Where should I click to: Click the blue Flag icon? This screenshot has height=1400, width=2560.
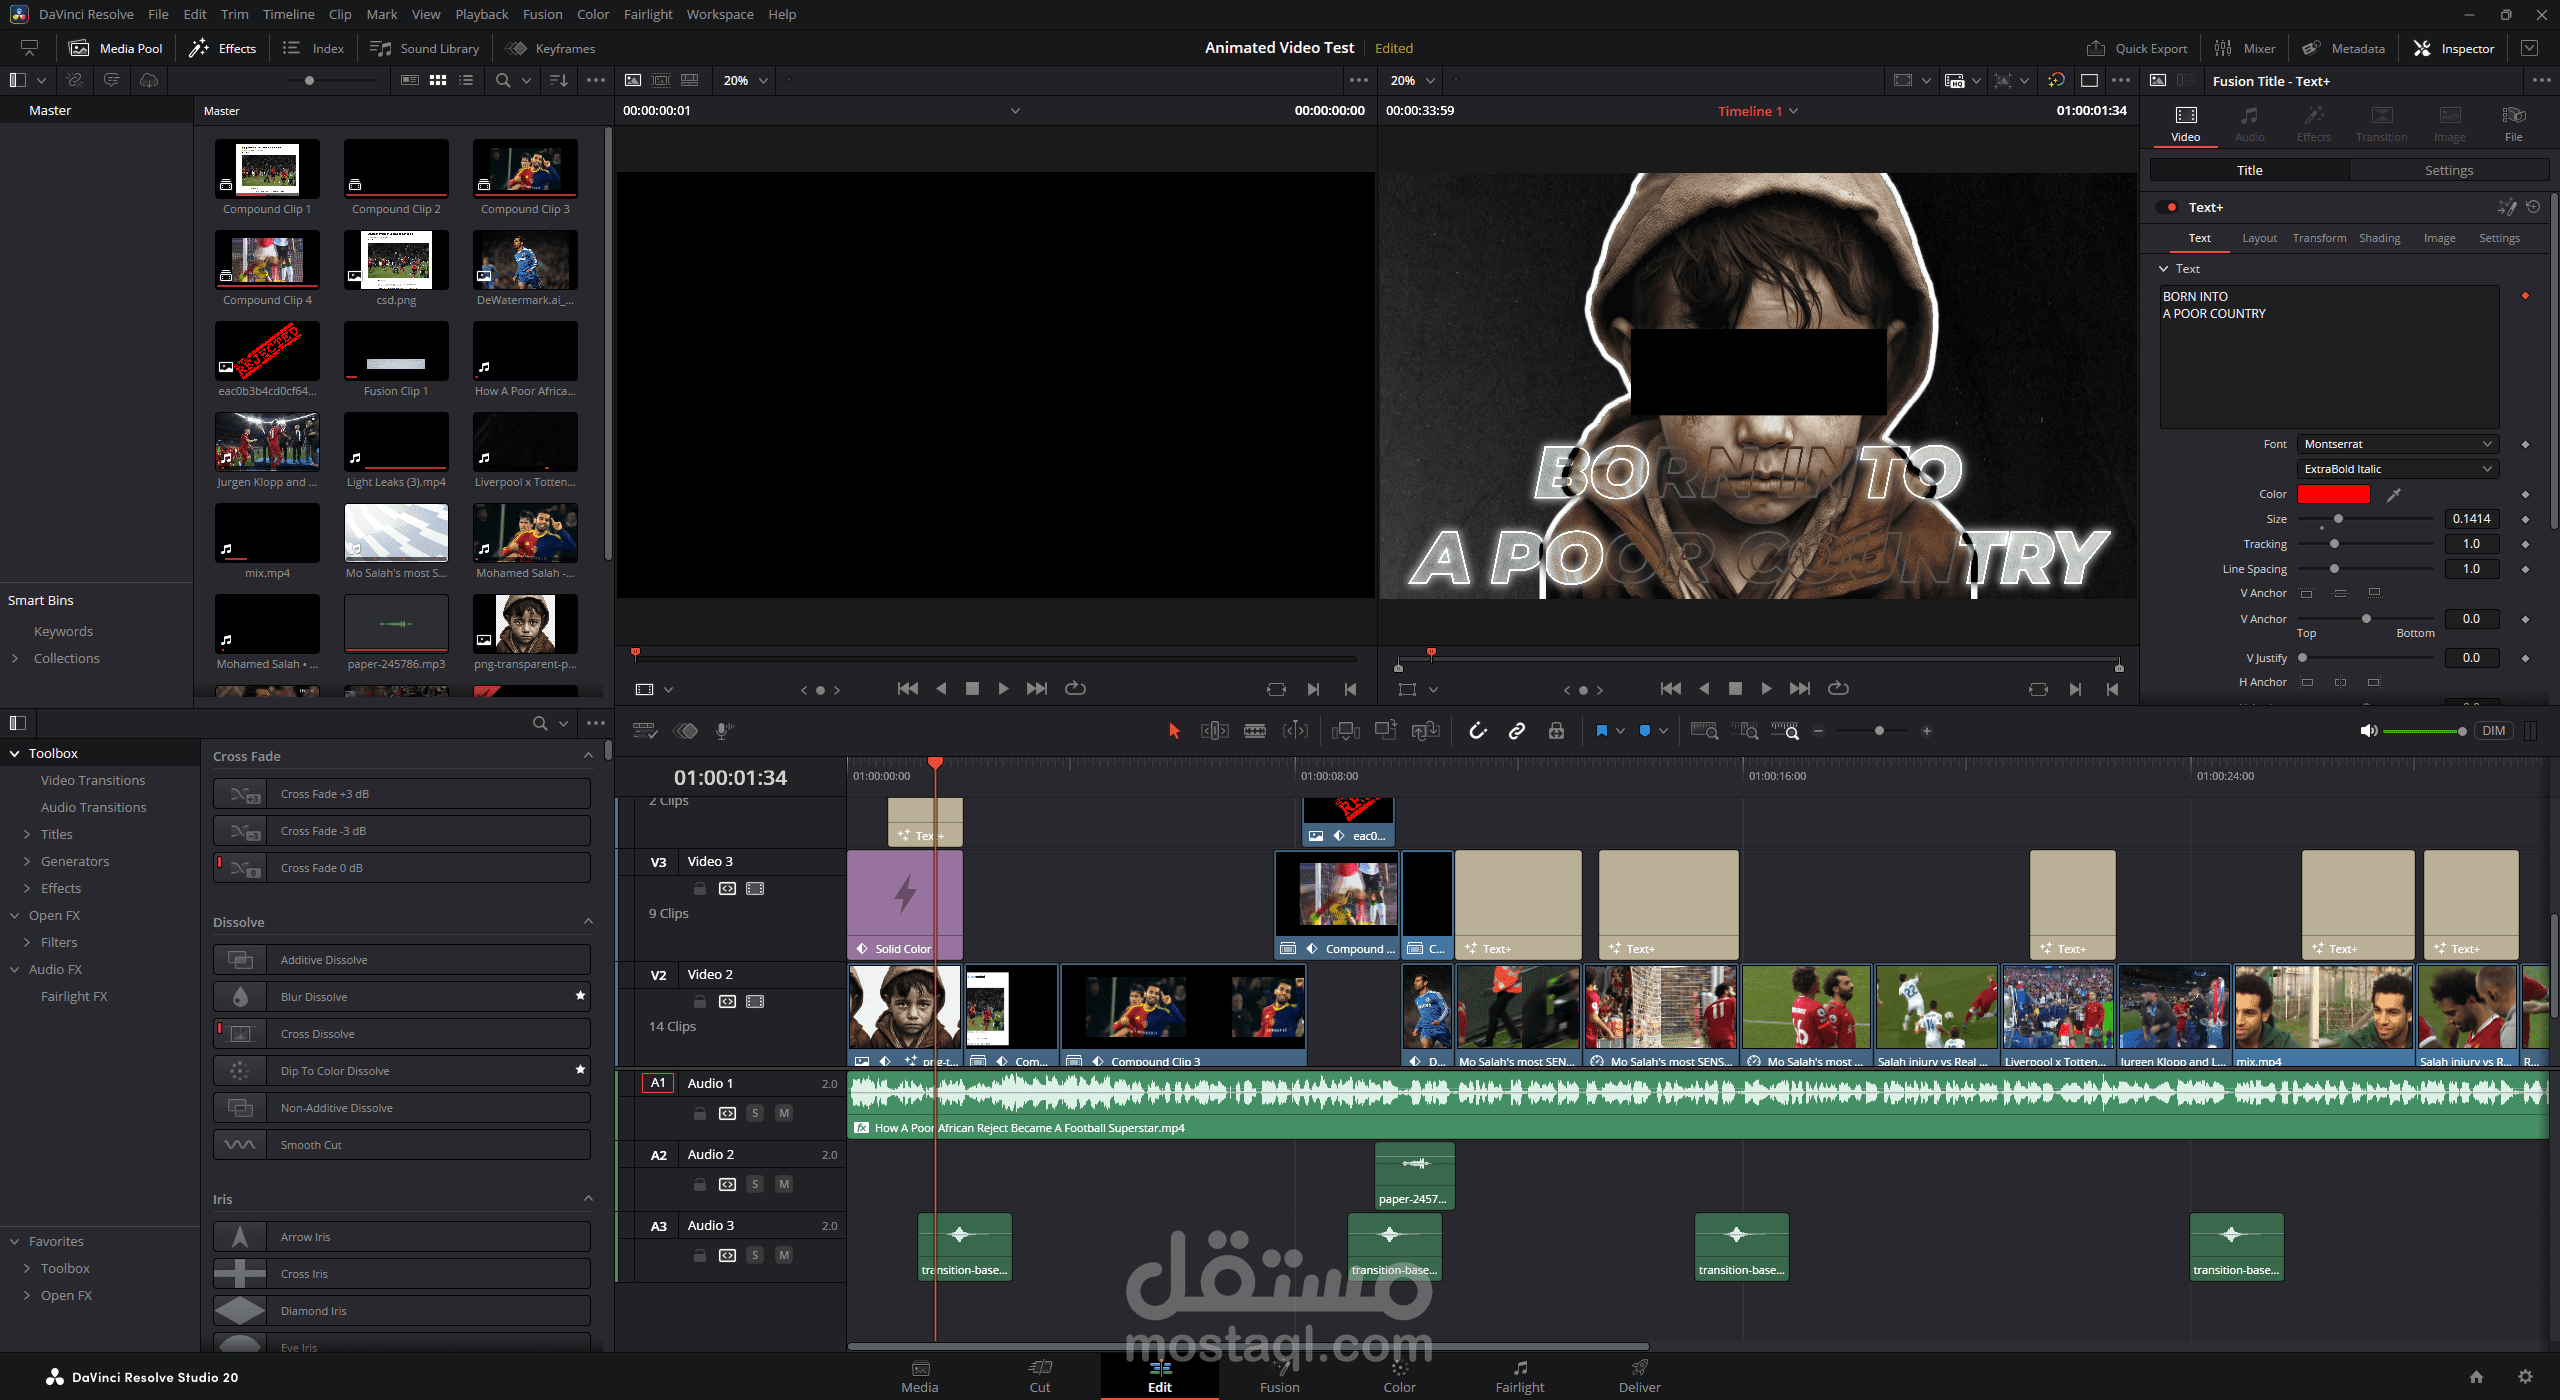(x=1602, y=731)
